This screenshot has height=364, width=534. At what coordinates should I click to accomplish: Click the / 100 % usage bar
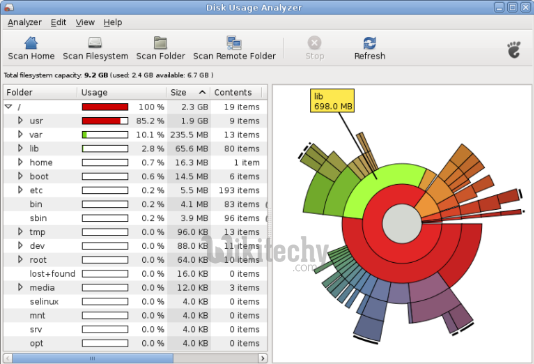pyautogui.click(x=105, y=107)
